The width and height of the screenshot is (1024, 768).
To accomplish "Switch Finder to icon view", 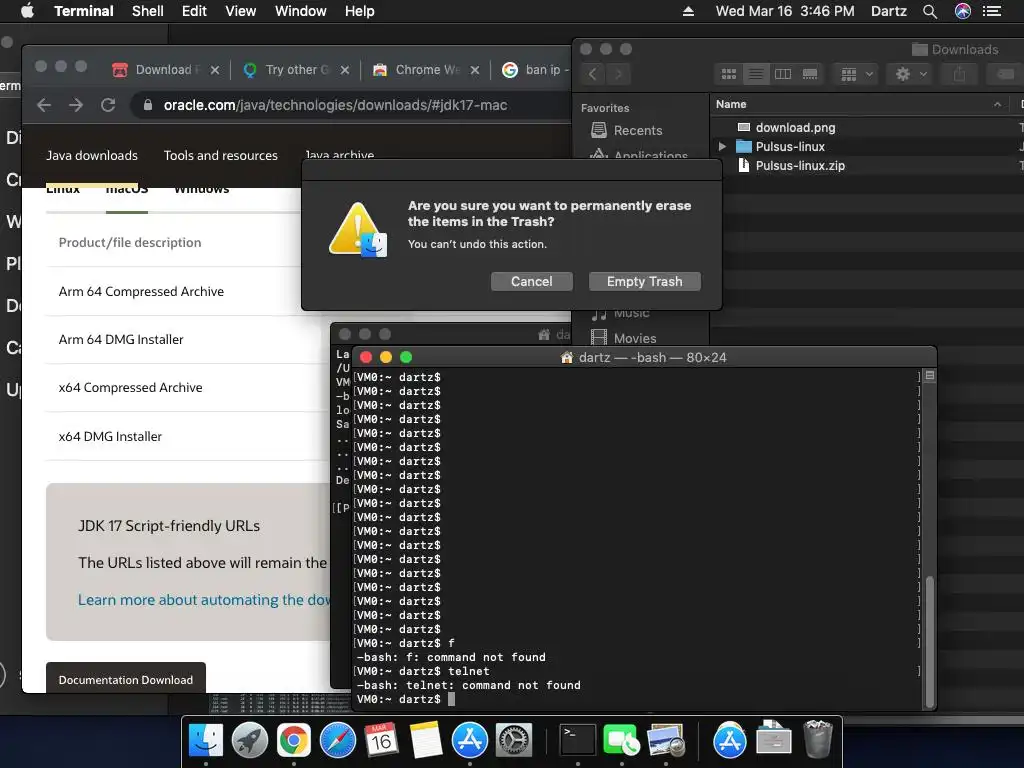I will [729, 74].
